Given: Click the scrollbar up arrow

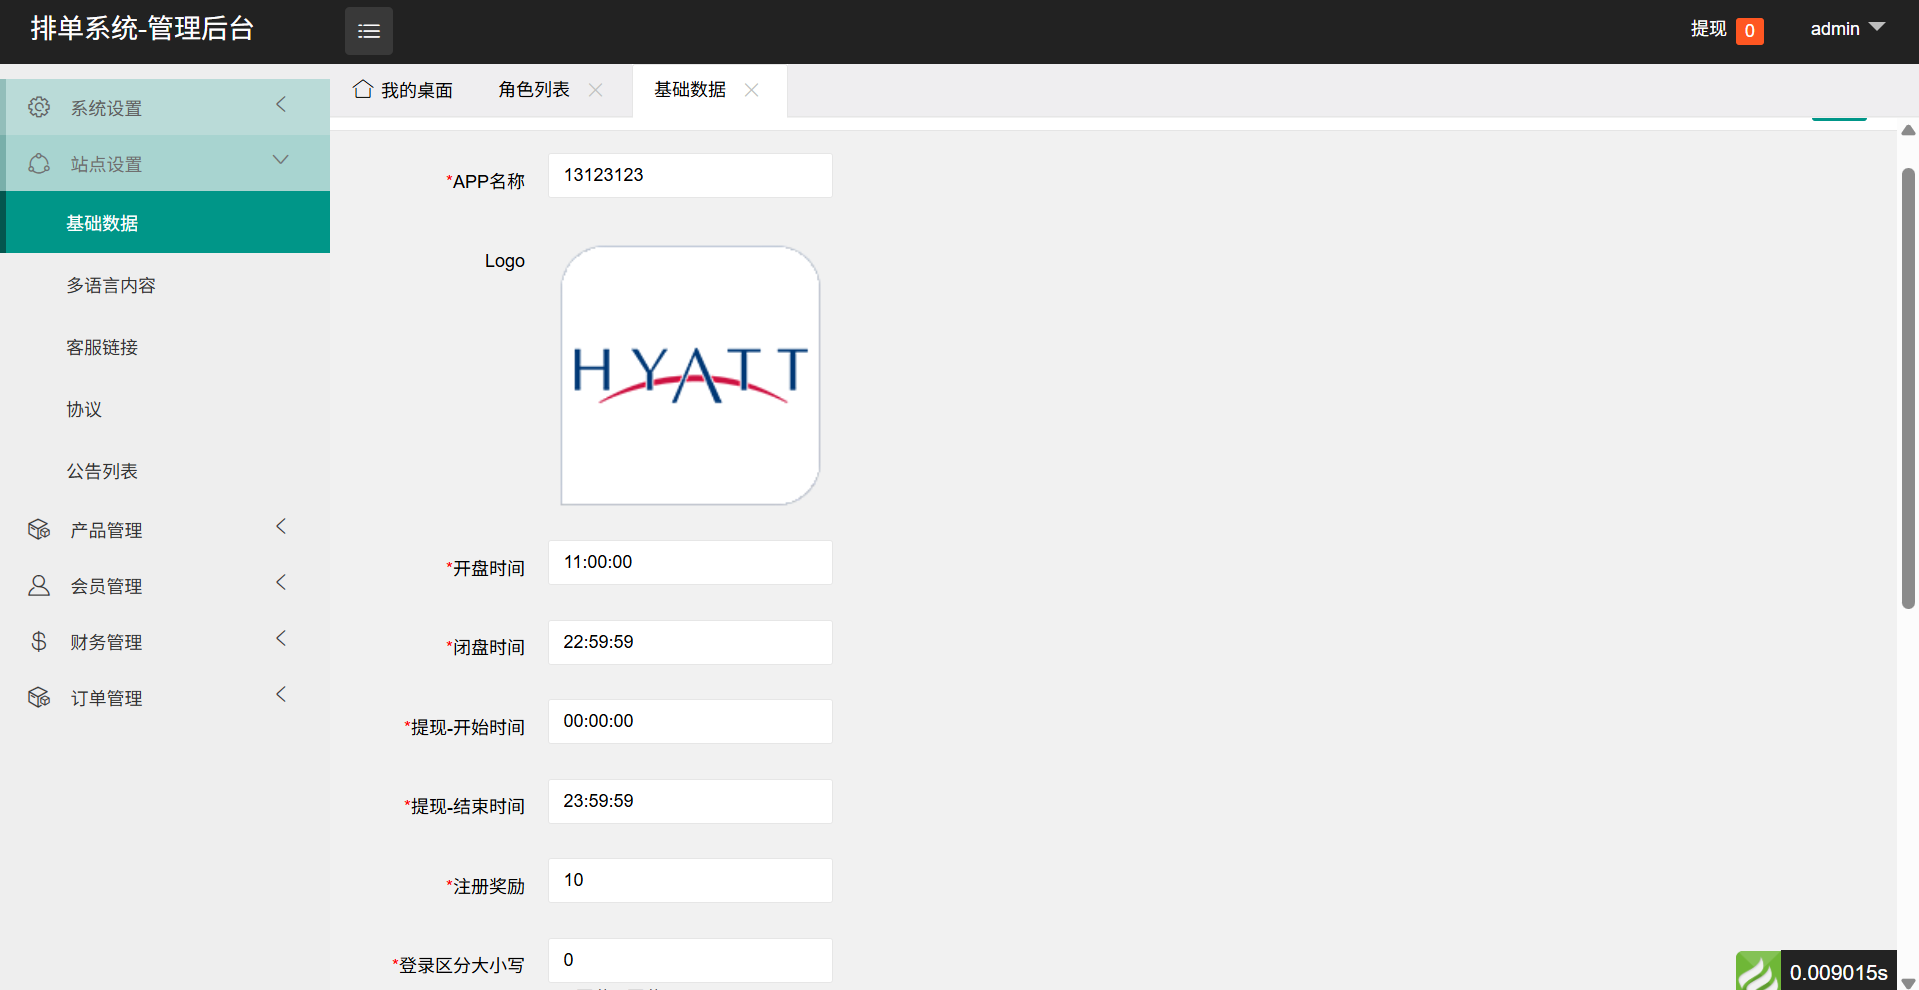Looking at the screenshot, I should tap(1908, 130).
